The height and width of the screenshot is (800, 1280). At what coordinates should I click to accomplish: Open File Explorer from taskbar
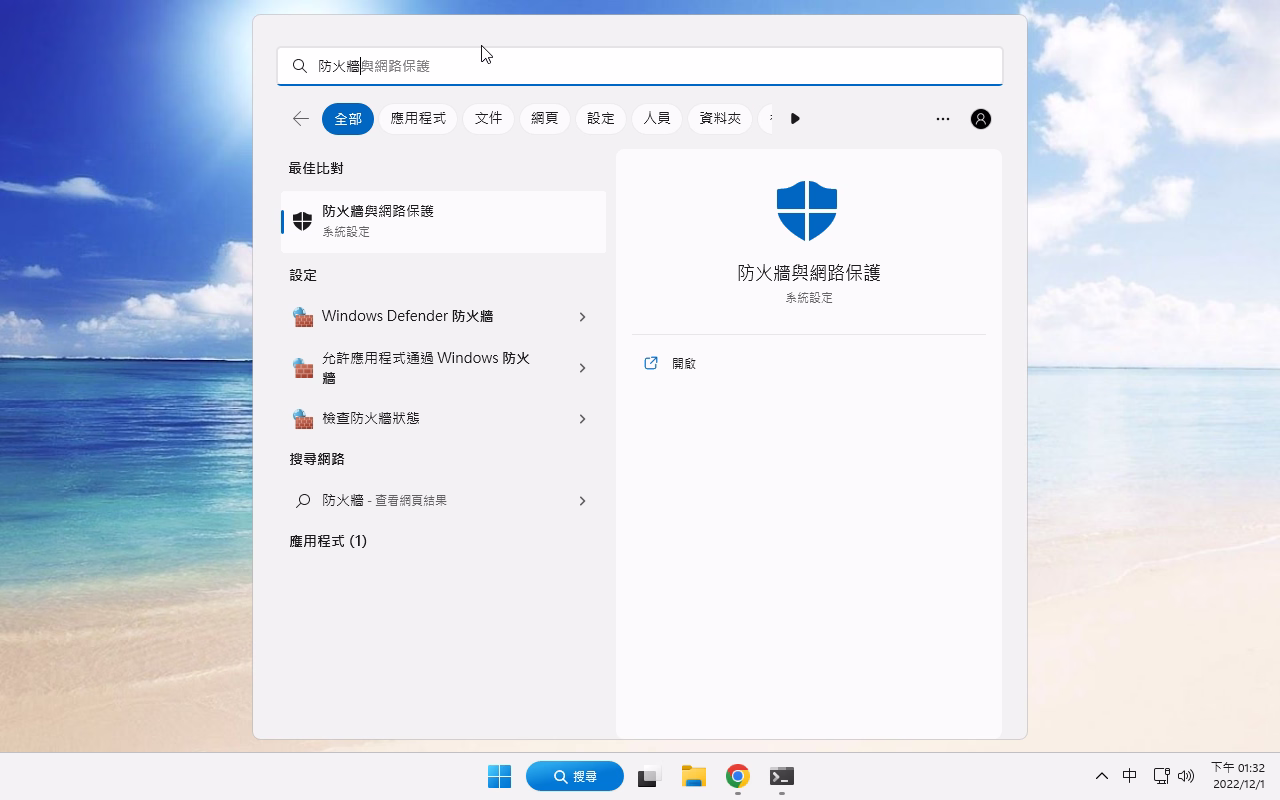click(x=694, y=777)
